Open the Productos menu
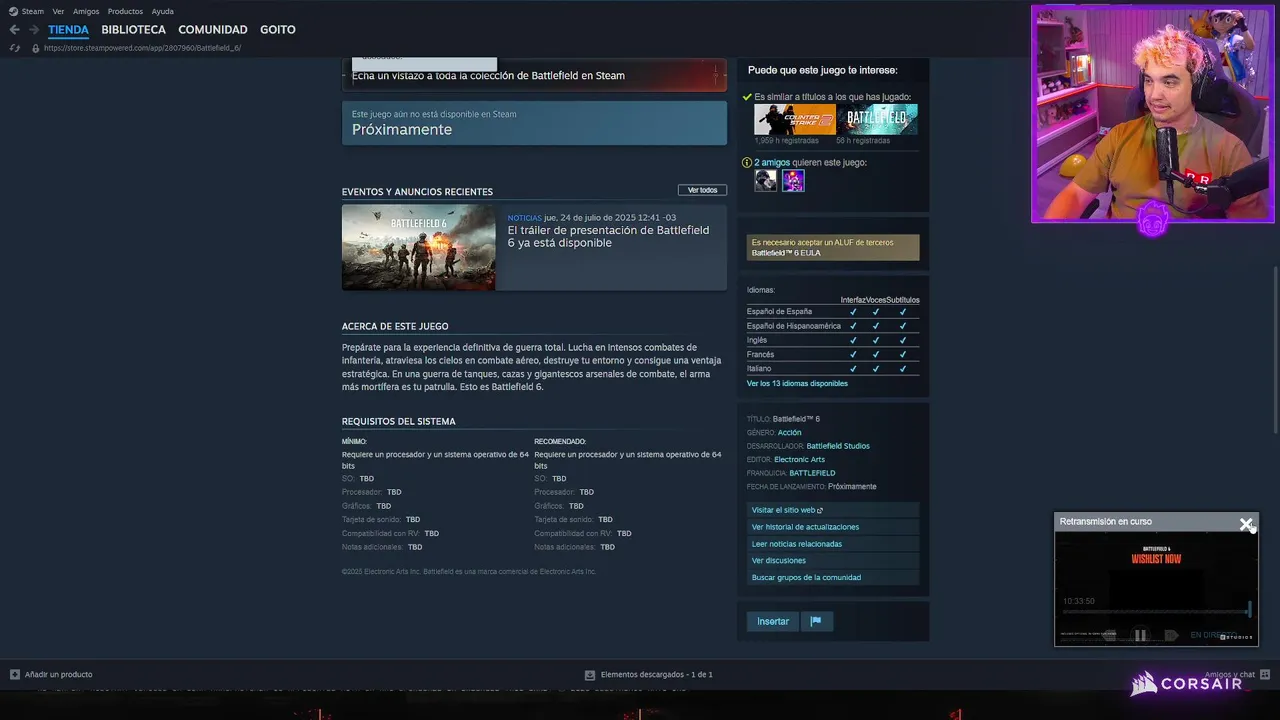 point(125,11)
